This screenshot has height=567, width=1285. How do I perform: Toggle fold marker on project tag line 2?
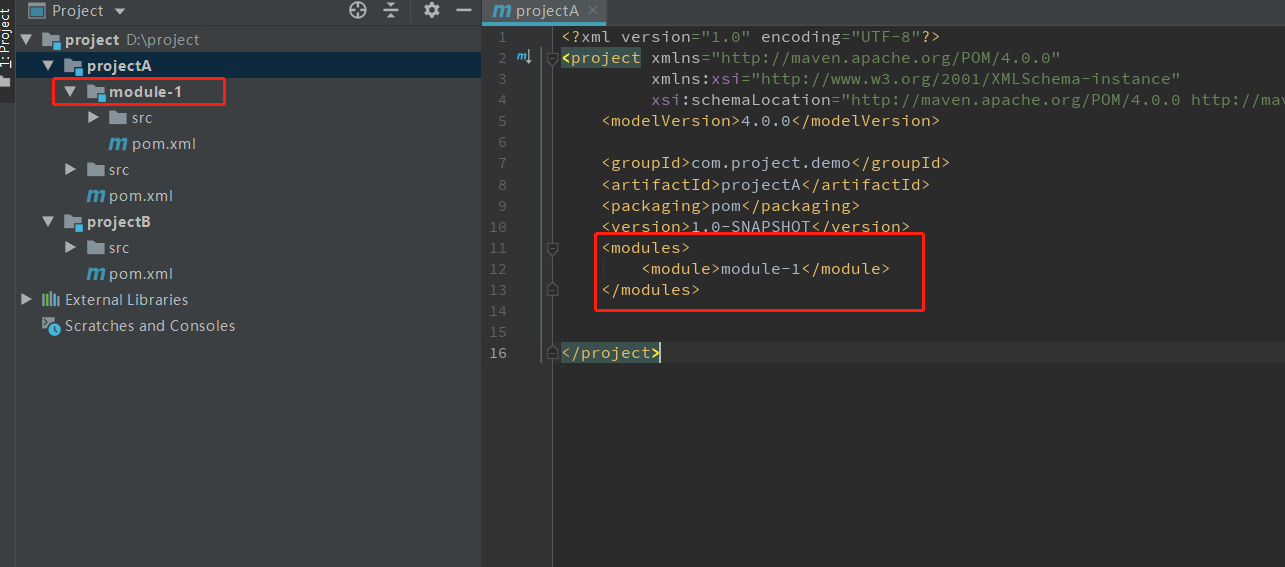(x=552, y=58)
